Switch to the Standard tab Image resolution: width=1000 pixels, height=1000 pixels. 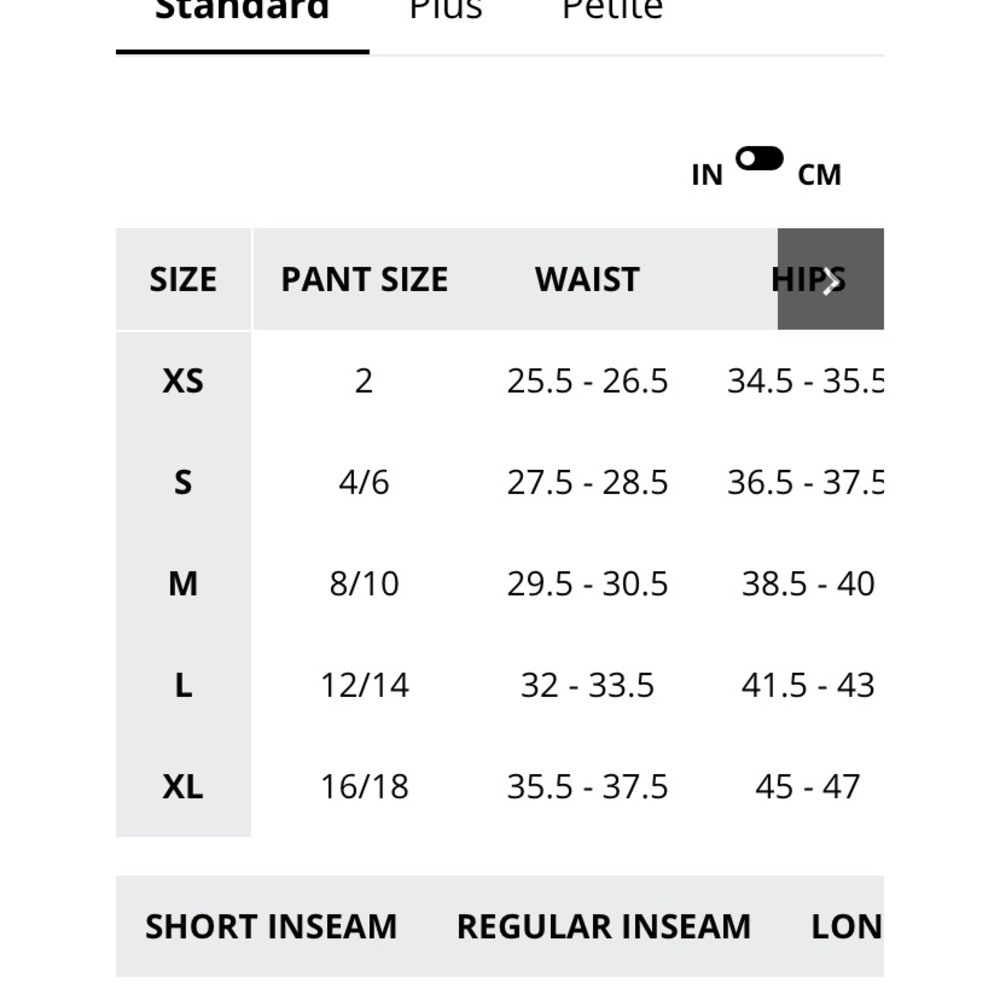[242, 10]
